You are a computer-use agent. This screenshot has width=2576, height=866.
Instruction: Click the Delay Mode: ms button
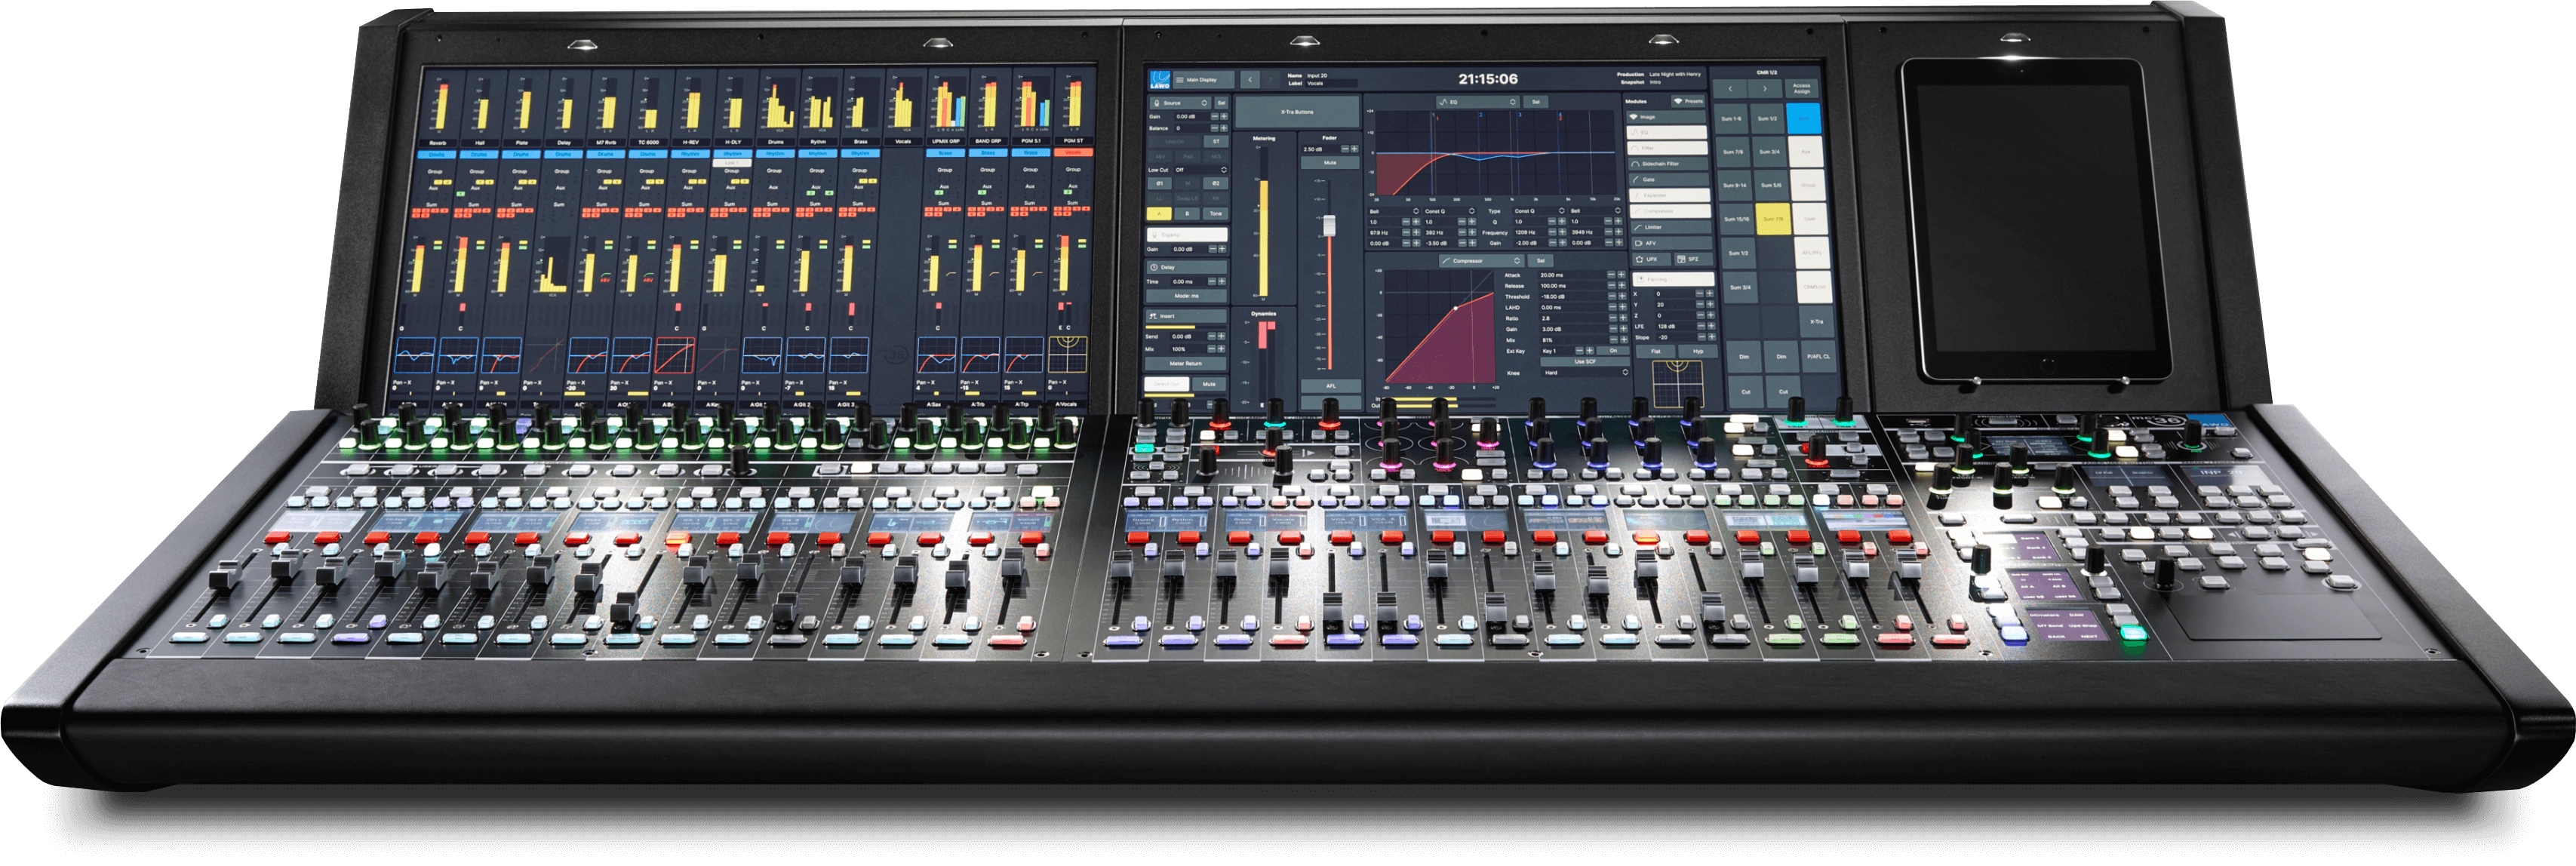pos(1187,296)
